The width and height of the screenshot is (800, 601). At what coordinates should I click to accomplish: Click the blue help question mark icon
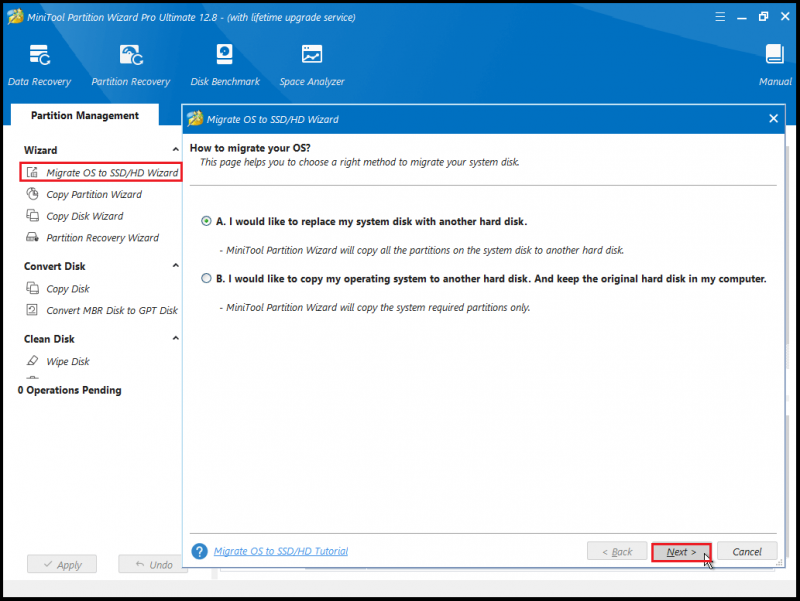coord(199,551)
